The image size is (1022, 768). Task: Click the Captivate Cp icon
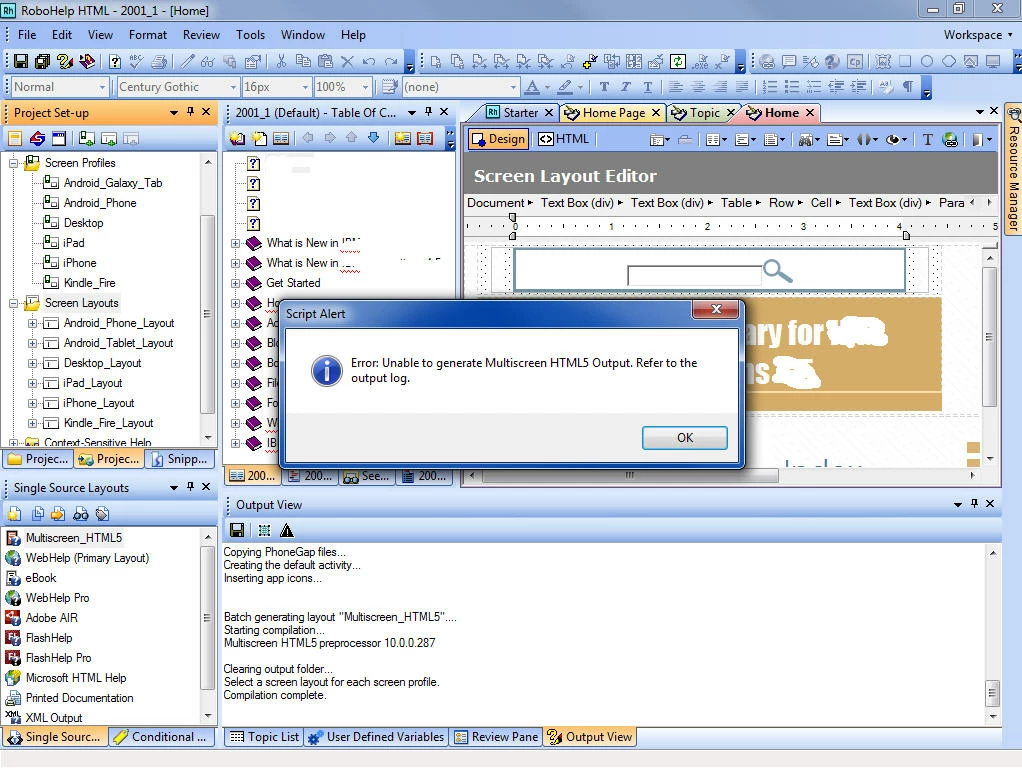click(854, 61)
